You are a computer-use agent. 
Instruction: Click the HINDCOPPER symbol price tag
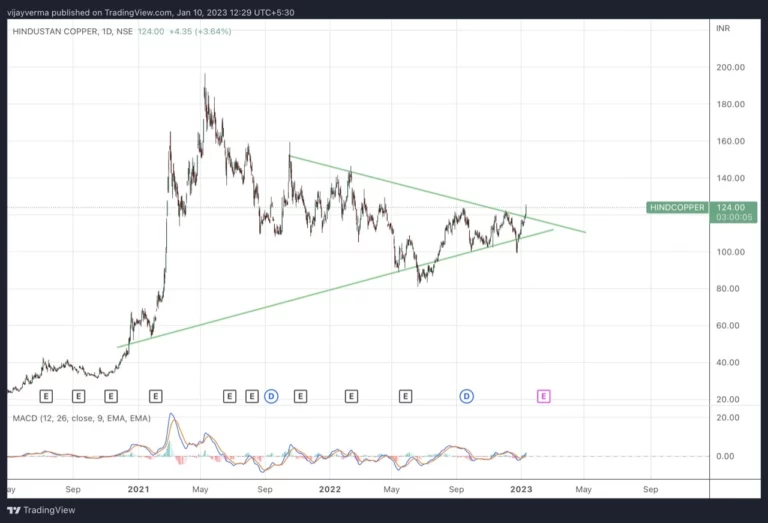click(x=677, y=208)
